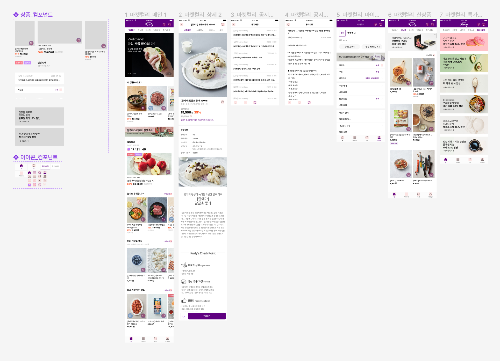Open the steamed bread product photo in frame 2
Viewport: 500px width, 361px height.
[x=203, y=65]
